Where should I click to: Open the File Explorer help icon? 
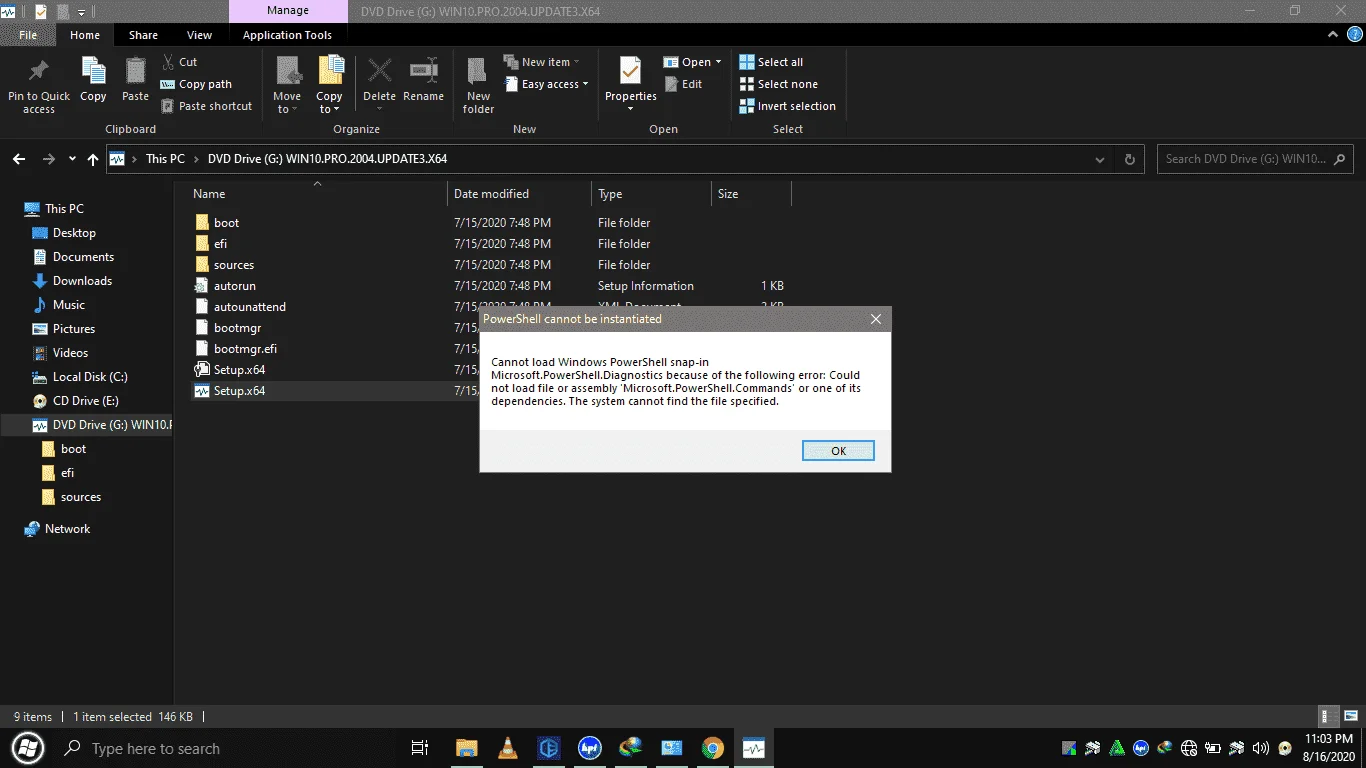[1354, 34]
